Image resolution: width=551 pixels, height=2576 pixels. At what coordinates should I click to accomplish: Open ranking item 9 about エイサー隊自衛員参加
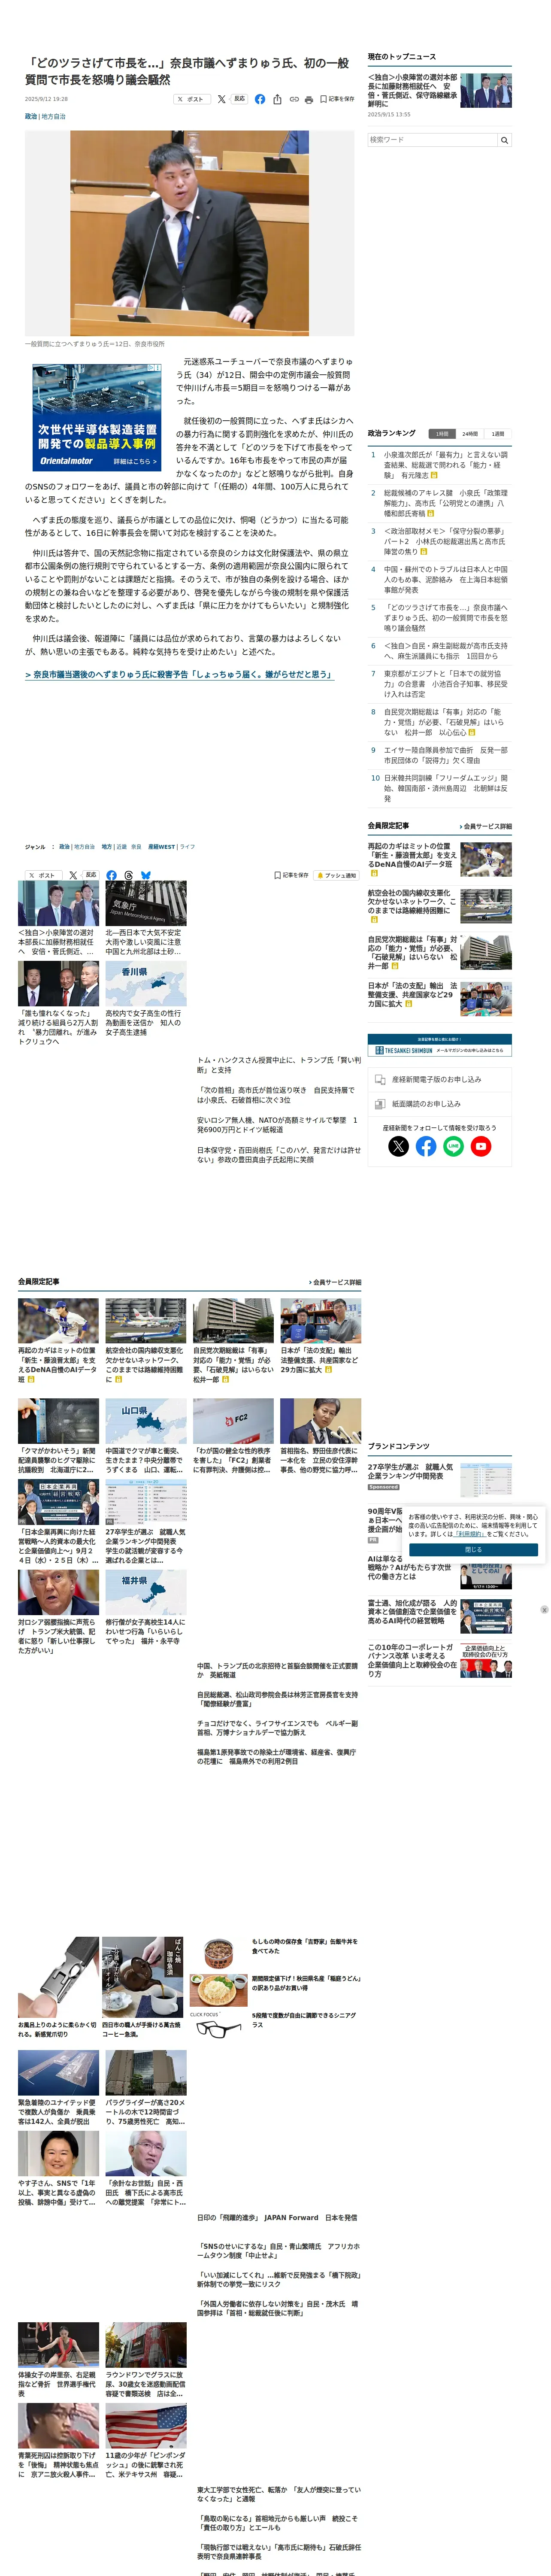point(445,755)
